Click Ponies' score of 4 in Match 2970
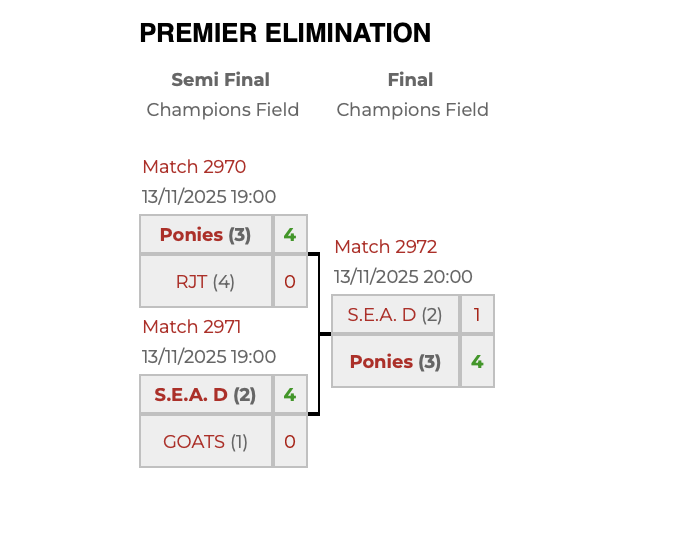Viewport: 678px width, 558px height. click(x=290, y=235)
